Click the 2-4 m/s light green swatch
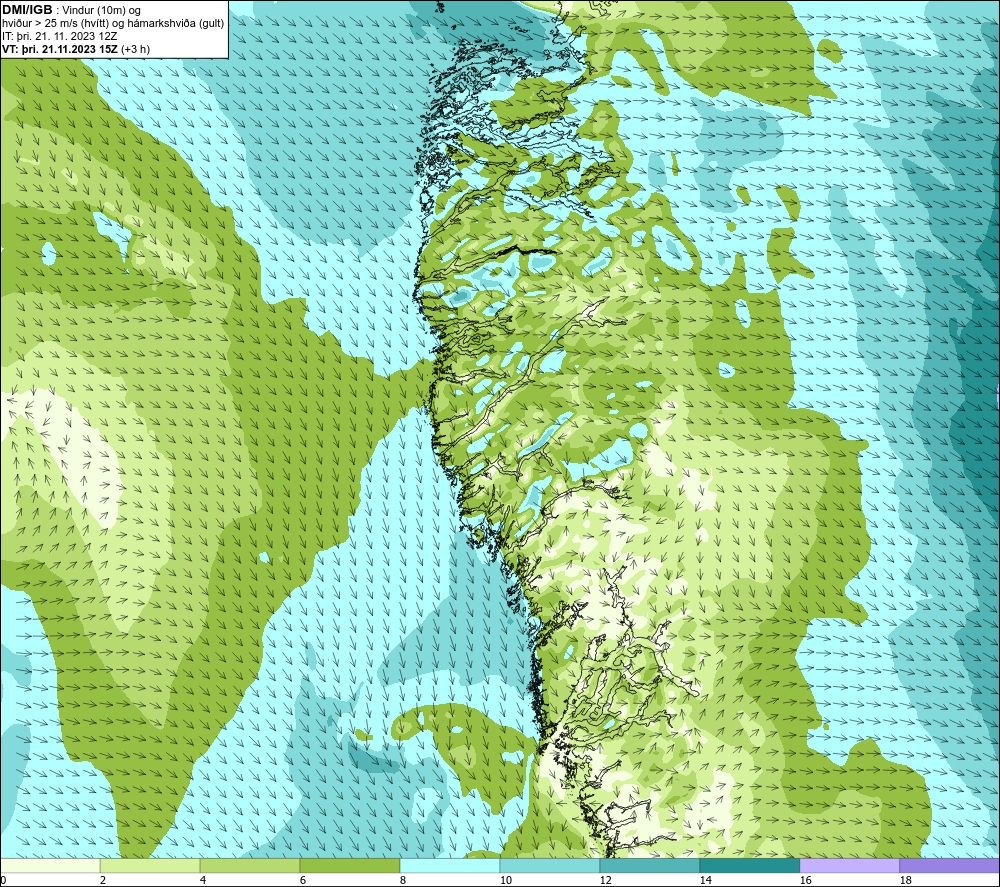This screenshot has height=887, width=1000. tap(150, 865)
